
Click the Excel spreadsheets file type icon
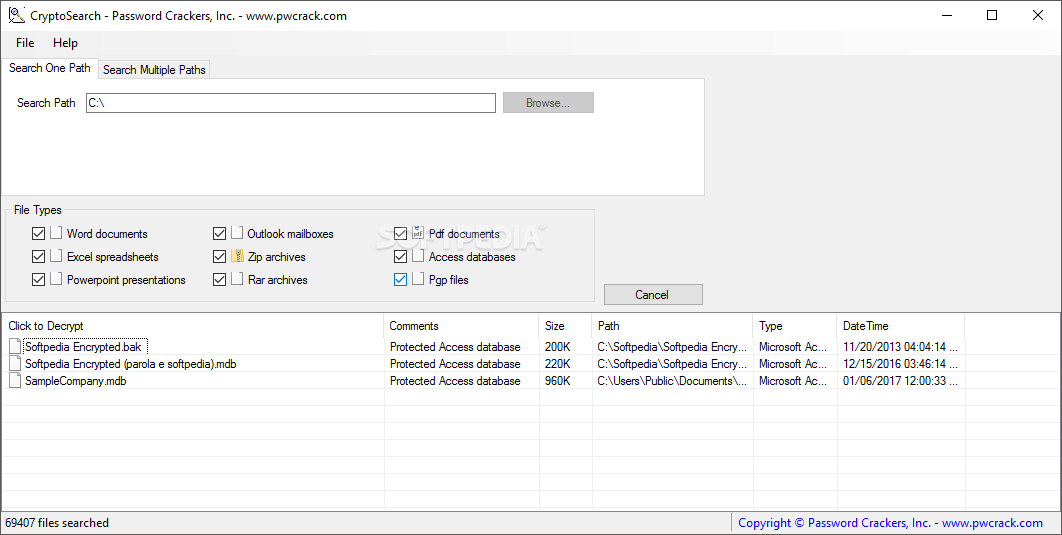click(x=56, y=256)
